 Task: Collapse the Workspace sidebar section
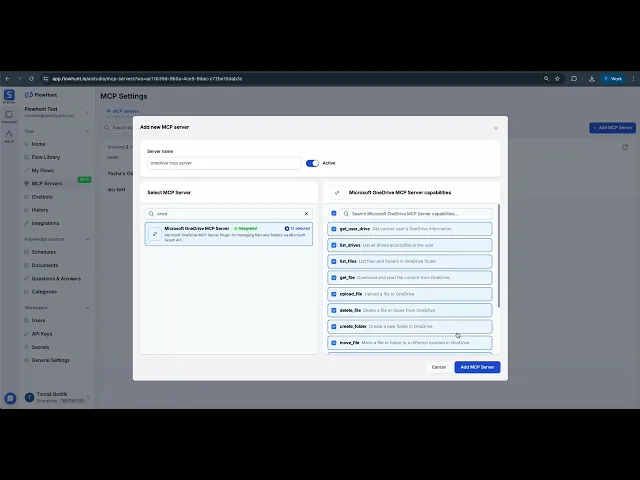pos(87,308)
